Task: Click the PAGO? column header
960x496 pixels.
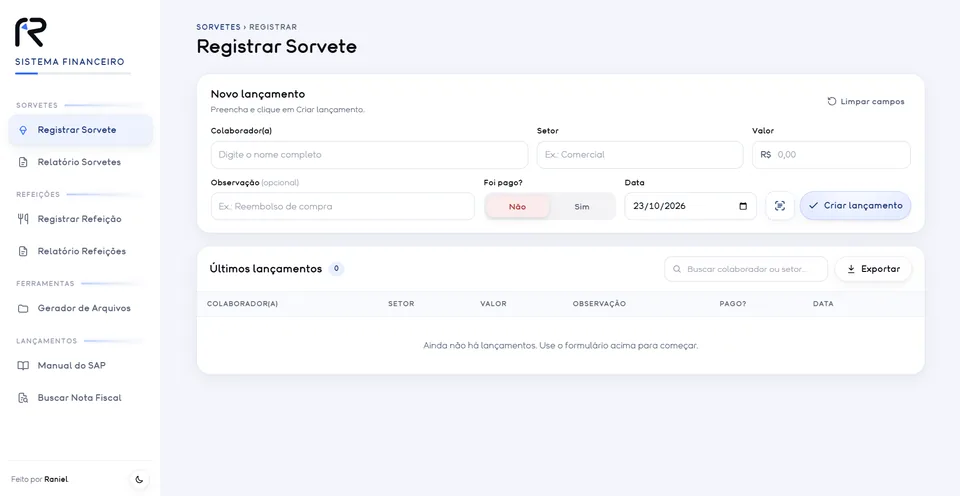Action: [x=733, y=304]
